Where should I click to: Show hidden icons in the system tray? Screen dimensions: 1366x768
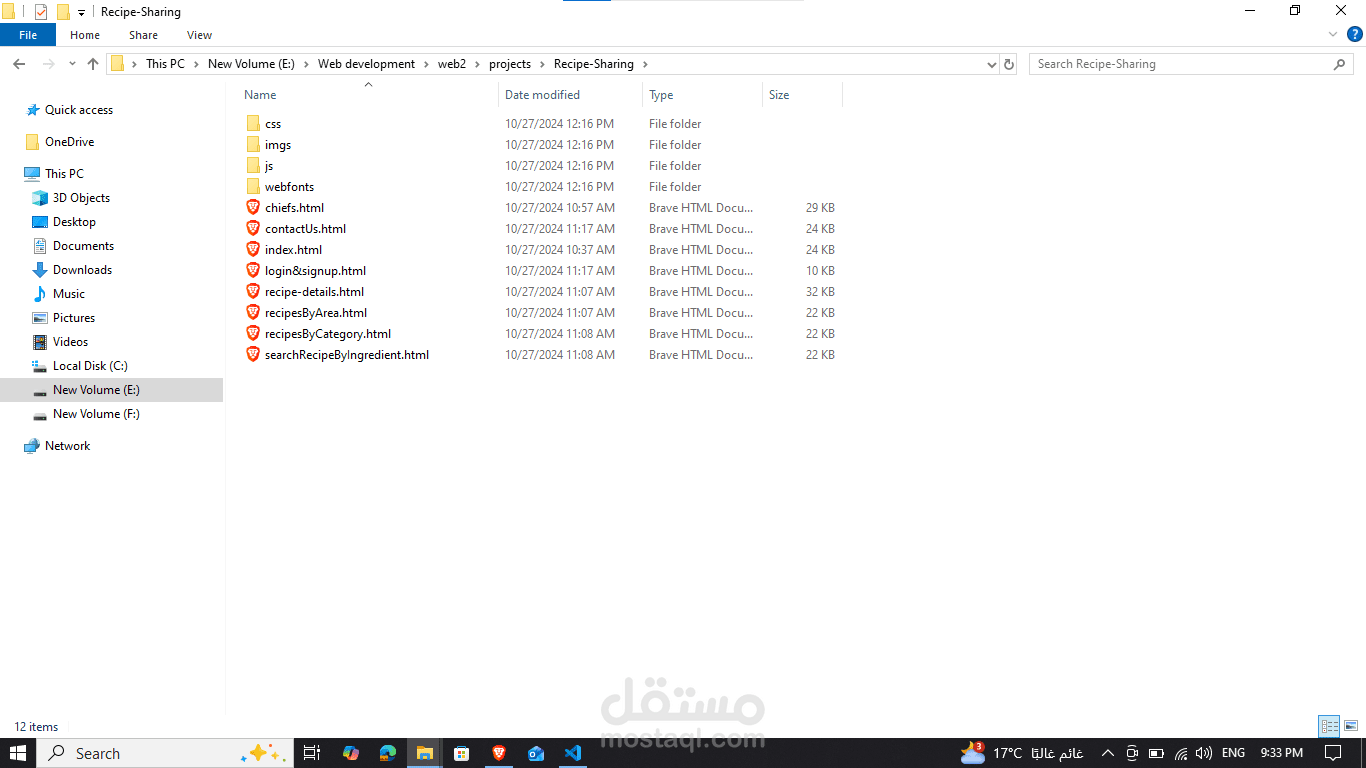pos(1107,753)
